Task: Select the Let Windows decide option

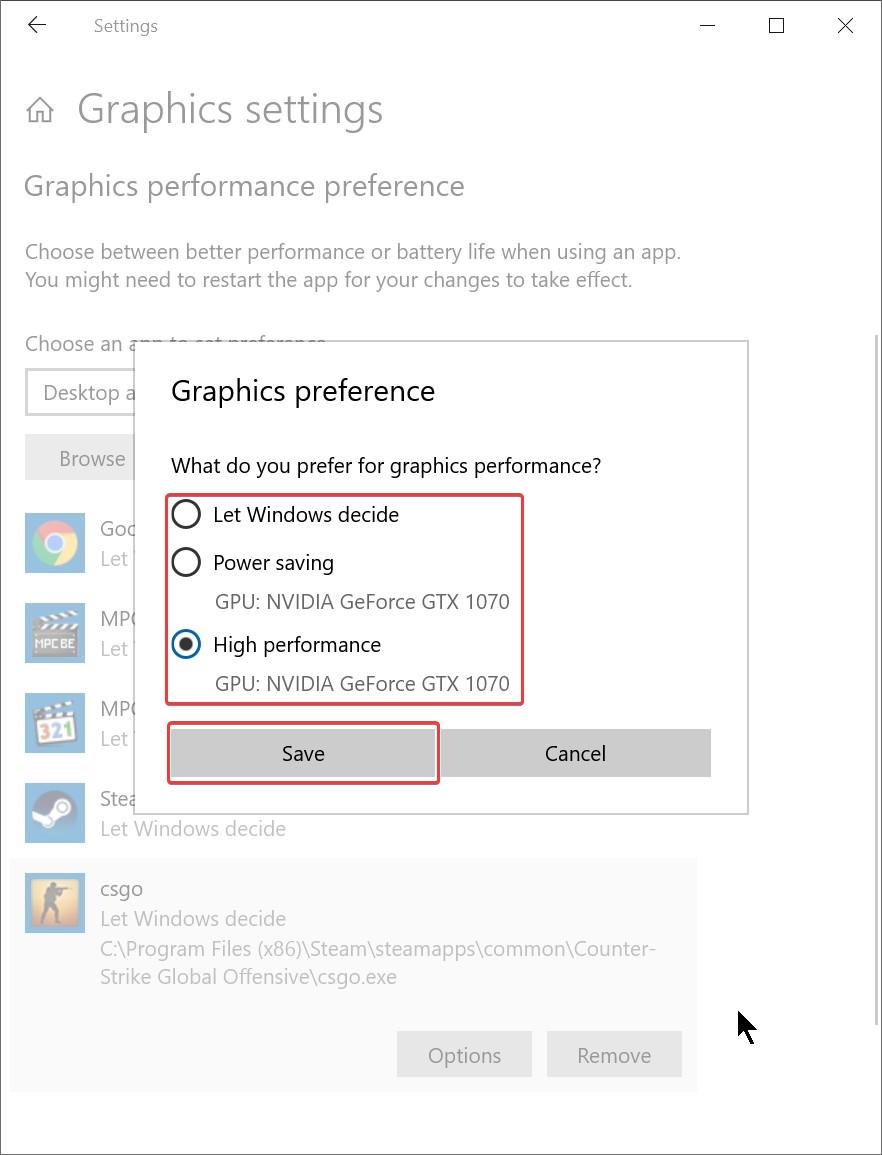Action: point(186,514)
